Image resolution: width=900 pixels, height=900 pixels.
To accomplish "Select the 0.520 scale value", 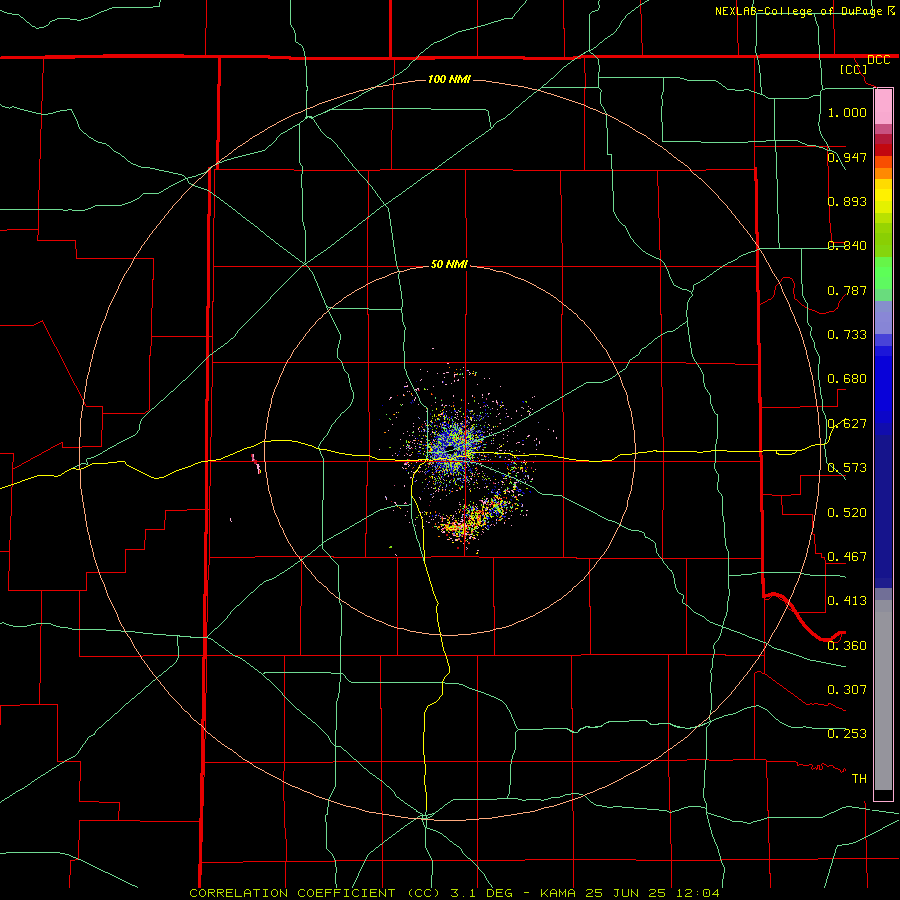I will pos(847,512).
